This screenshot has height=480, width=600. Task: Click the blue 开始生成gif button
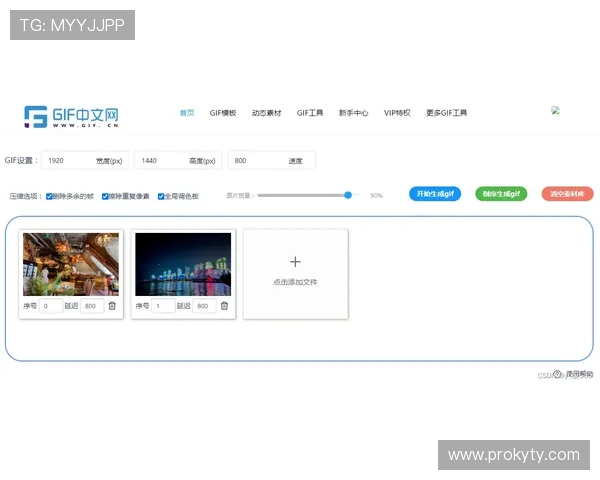435,194
